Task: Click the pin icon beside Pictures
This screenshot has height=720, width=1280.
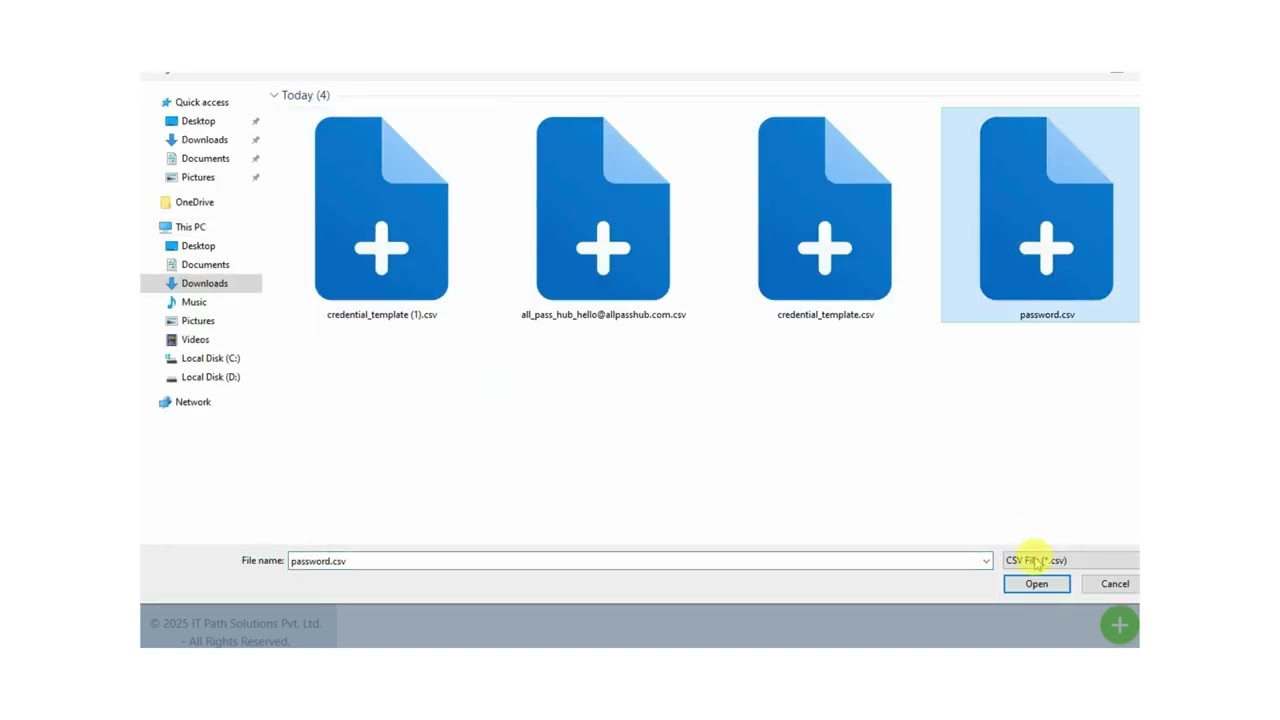Action: tap(255, 177)
